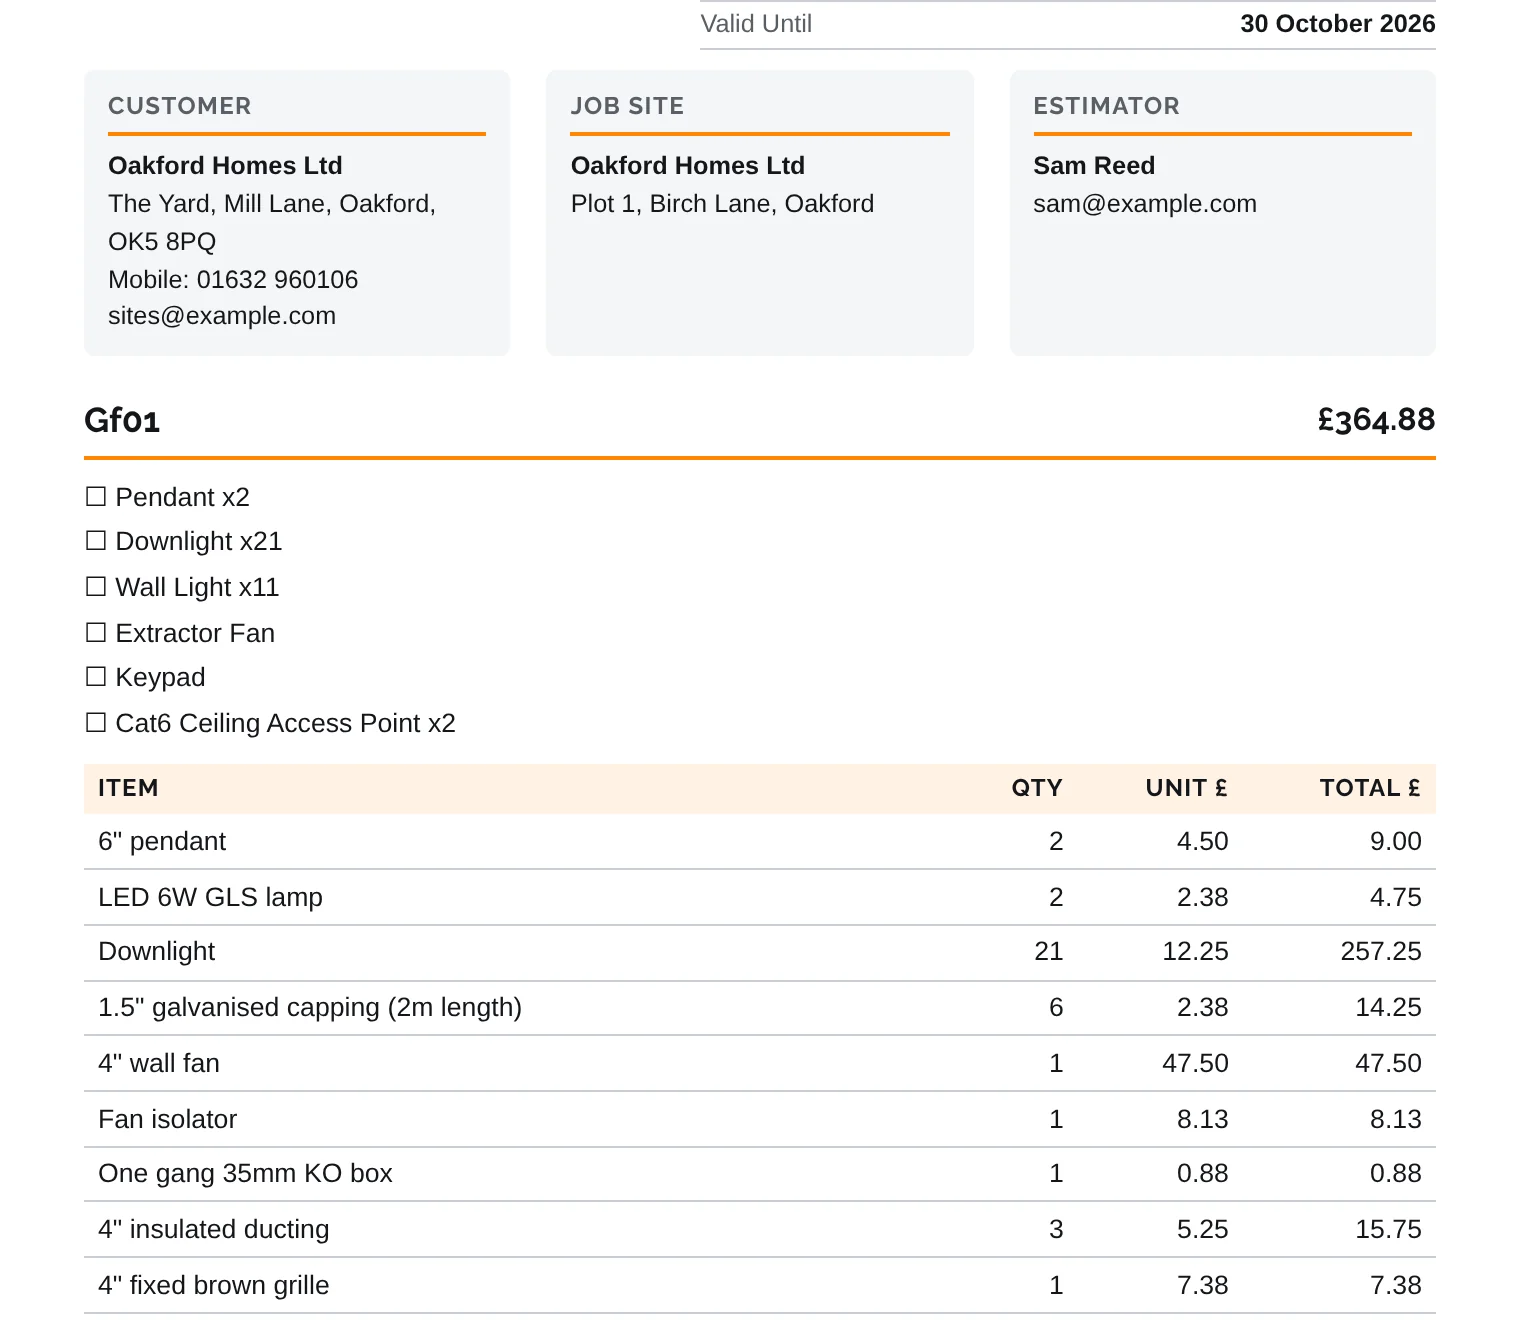Click the Downlight total 257.25
The width and height of the screenshot is (1520, 1320).
pyautogui.click(x=1381, y=952)
